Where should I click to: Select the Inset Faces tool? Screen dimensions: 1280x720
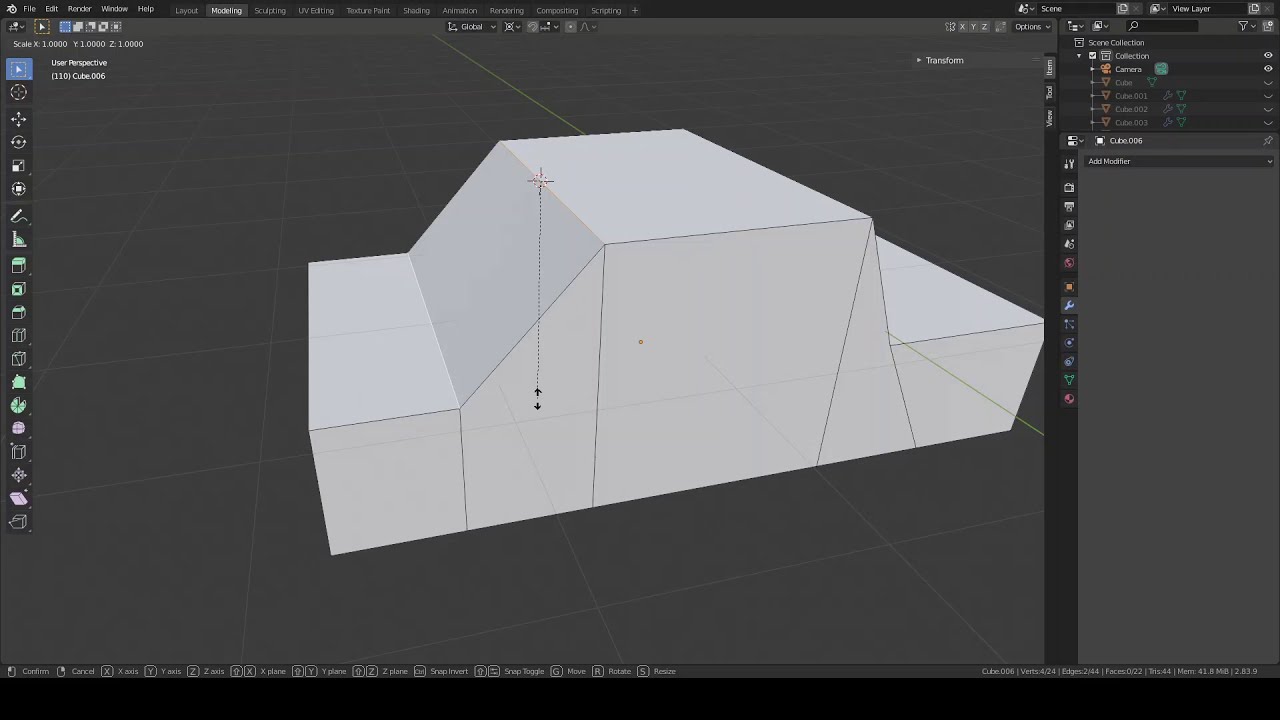18,289
